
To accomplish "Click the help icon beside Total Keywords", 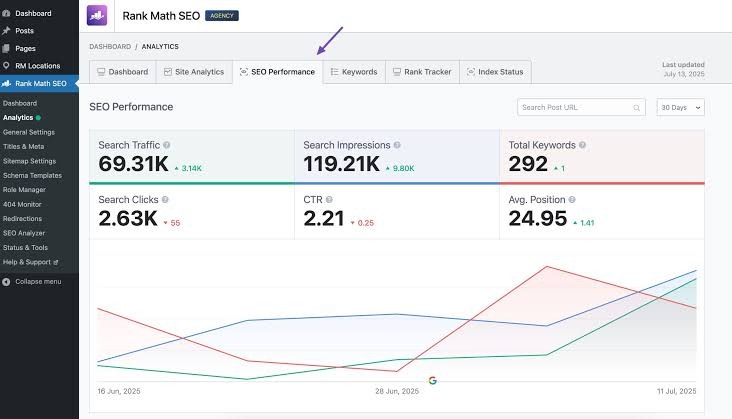I will coord(582,145).
